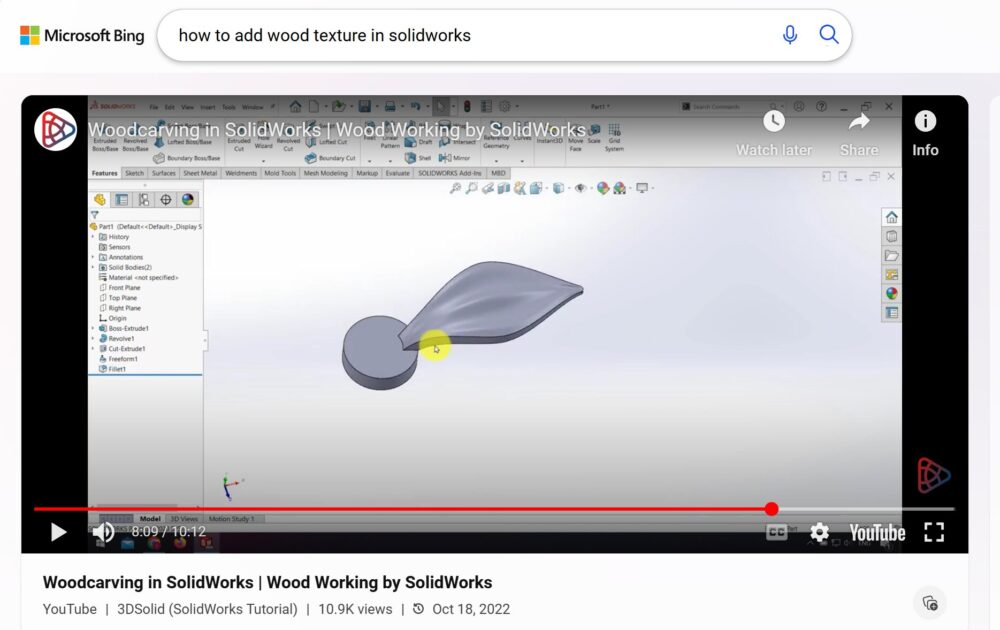
Task: Go to Microsoft Bing homepage logo
Action: (82, 35)
